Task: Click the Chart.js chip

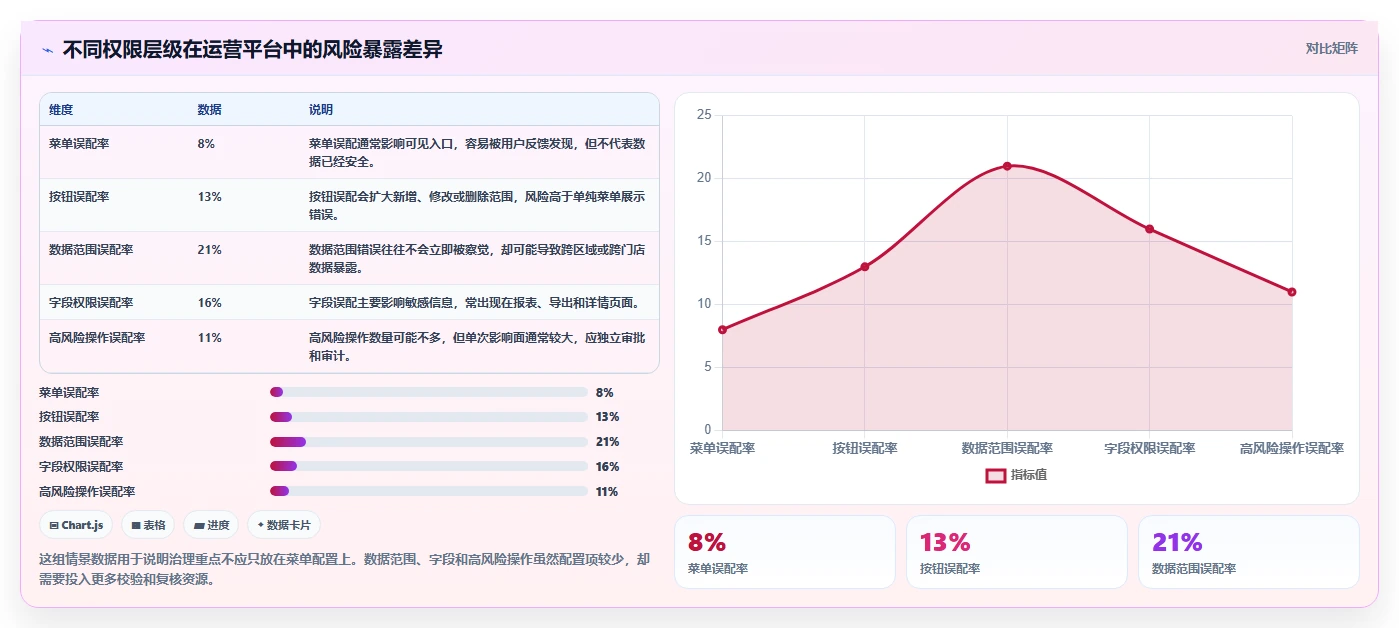Action: pyautogui.click(x=76, y=525)
